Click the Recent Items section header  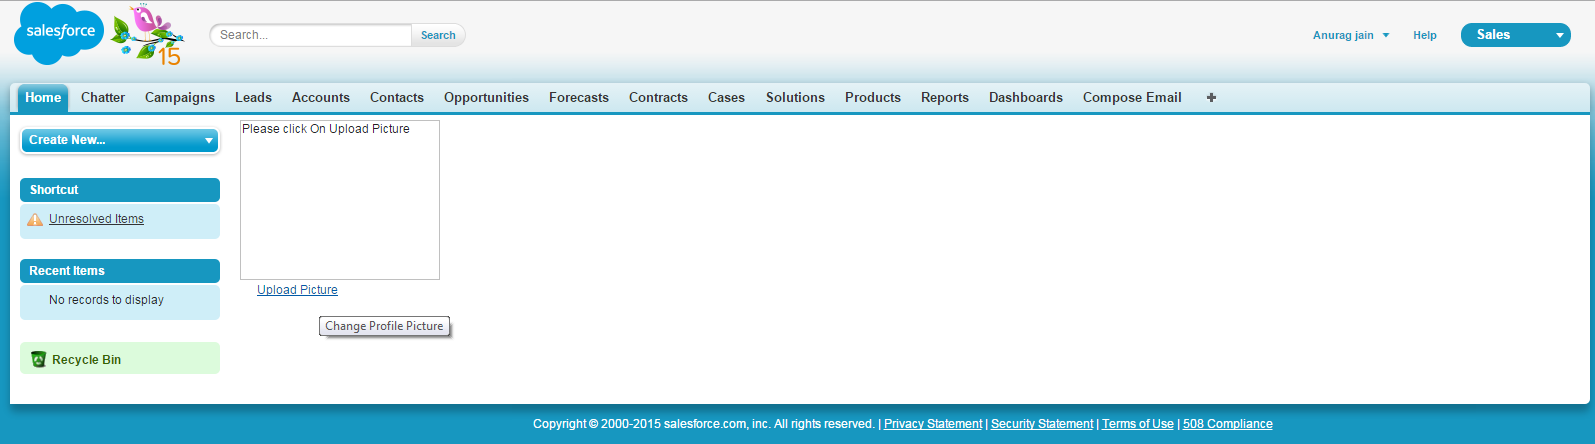pos(120,271)
